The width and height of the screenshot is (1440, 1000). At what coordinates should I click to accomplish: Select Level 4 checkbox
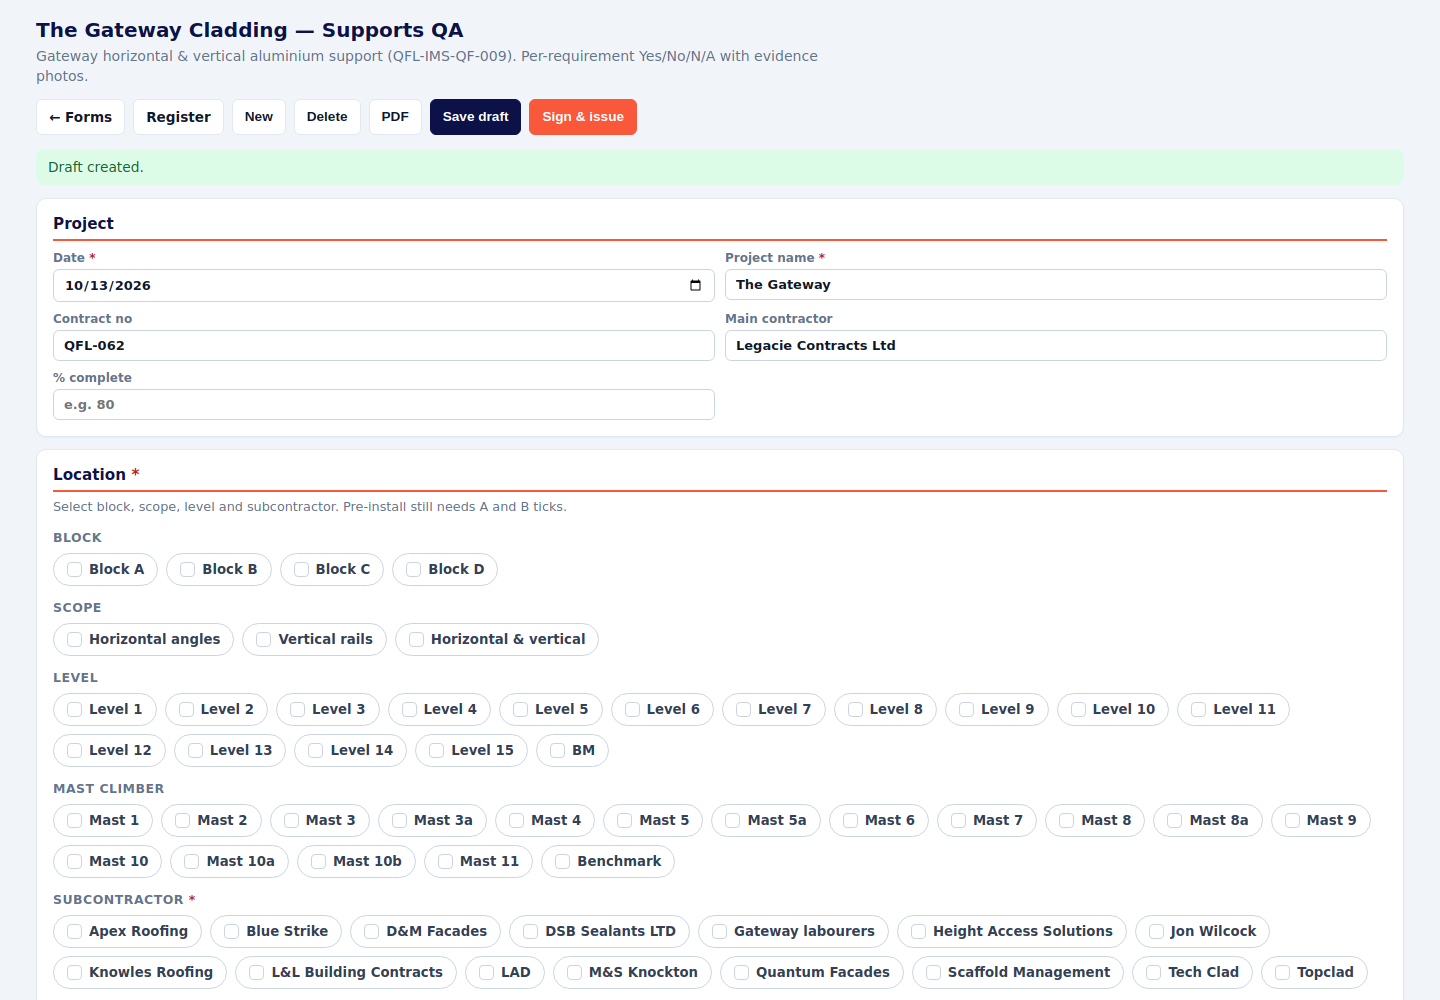point(409,710)
